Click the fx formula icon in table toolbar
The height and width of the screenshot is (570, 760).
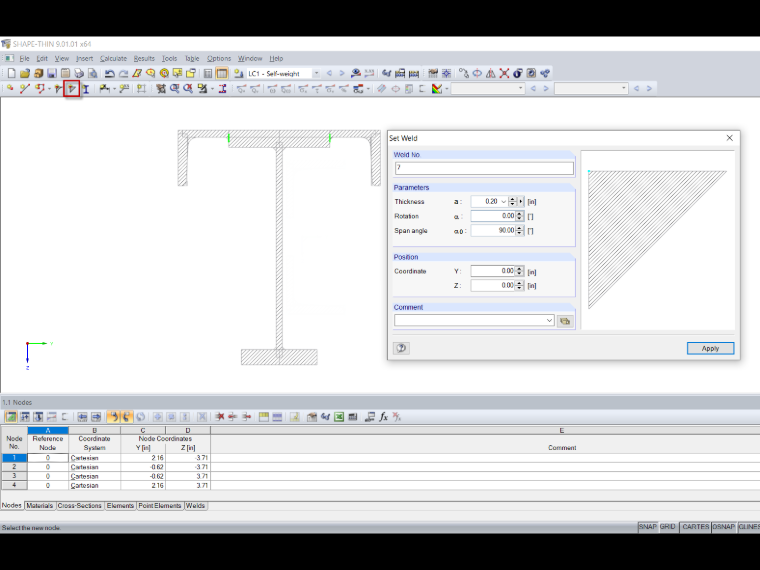pos(383,417)
